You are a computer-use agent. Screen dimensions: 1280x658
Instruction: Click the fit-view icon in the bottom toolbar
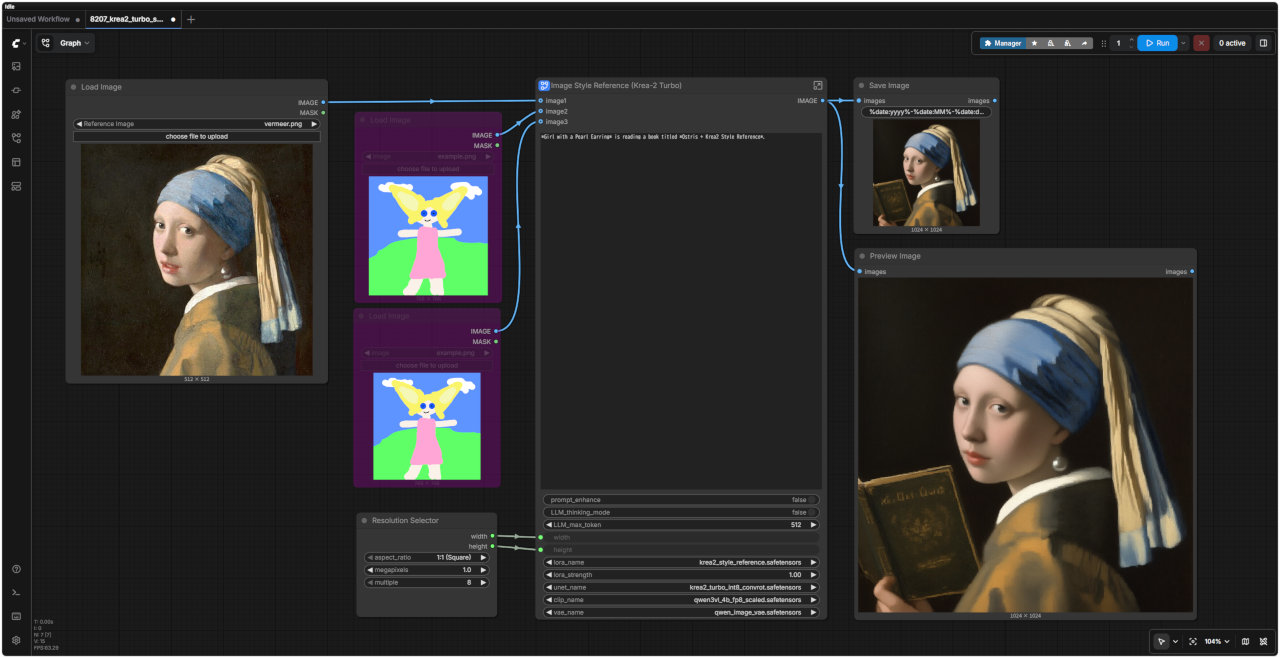(x=1193, y=641)
